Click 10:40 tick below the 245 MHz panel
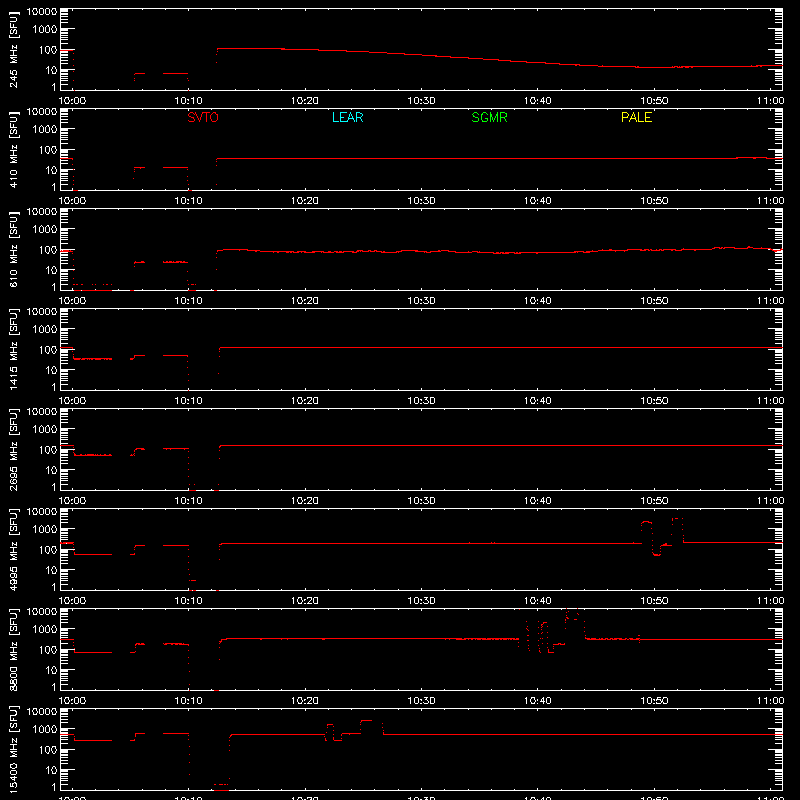The image size is (800, 800). (x=538, y=101)
